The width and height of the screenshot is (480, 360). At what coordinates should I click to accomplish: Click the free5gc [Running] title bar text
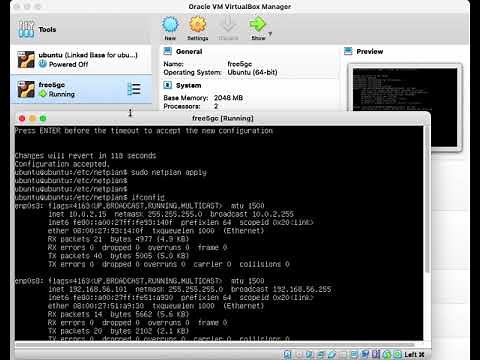pyautogui.click(x=223, y=118)
